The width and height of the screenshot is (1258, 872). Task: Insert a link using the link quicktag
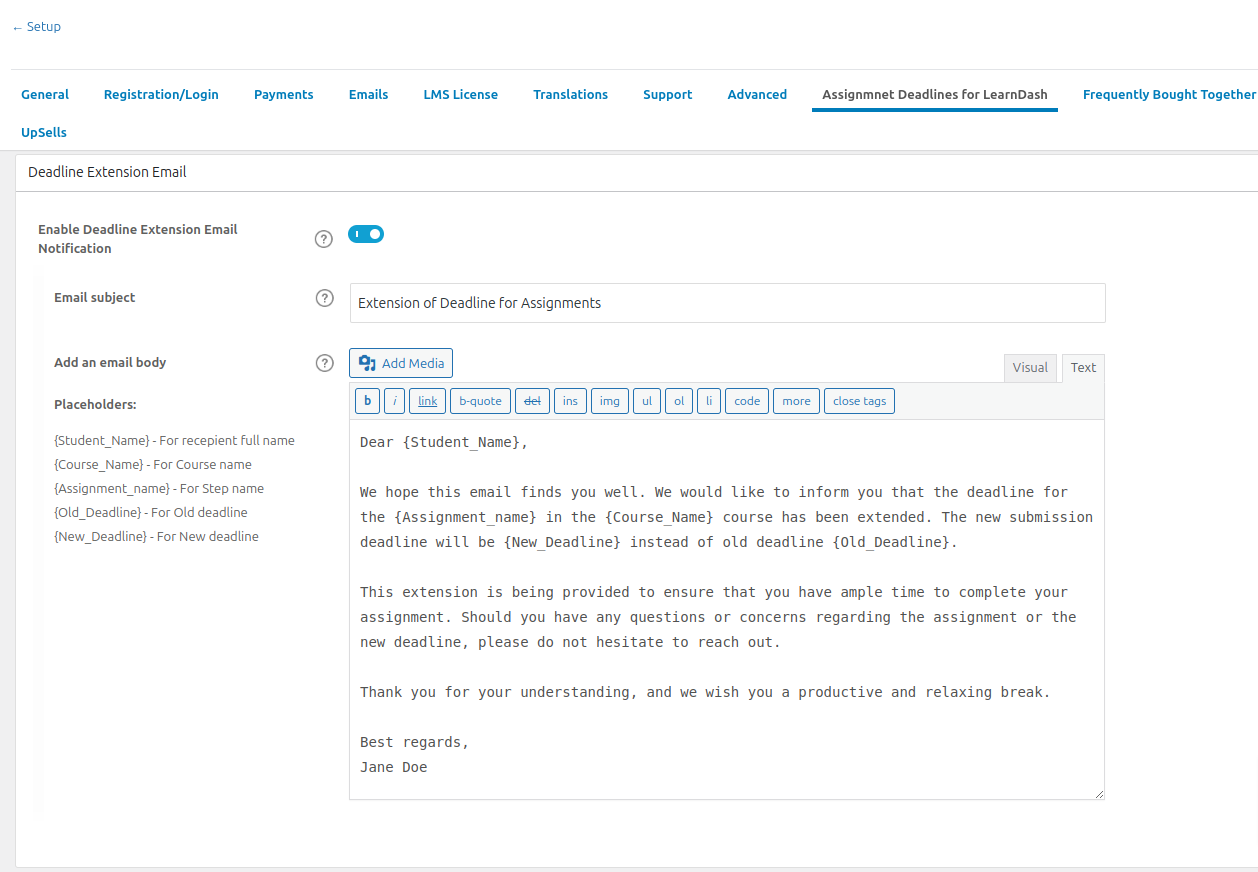pyautogui.click(x=427, y=401)
